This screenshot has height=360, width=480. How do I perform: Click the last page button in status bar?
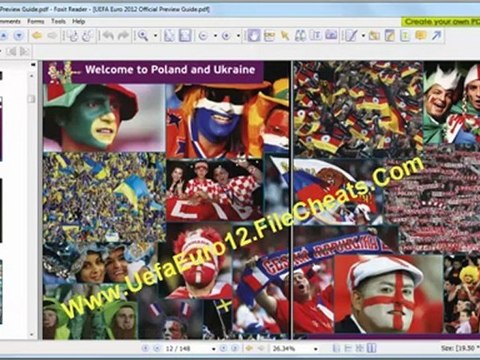pyautogui.click(x=235, y=348)
